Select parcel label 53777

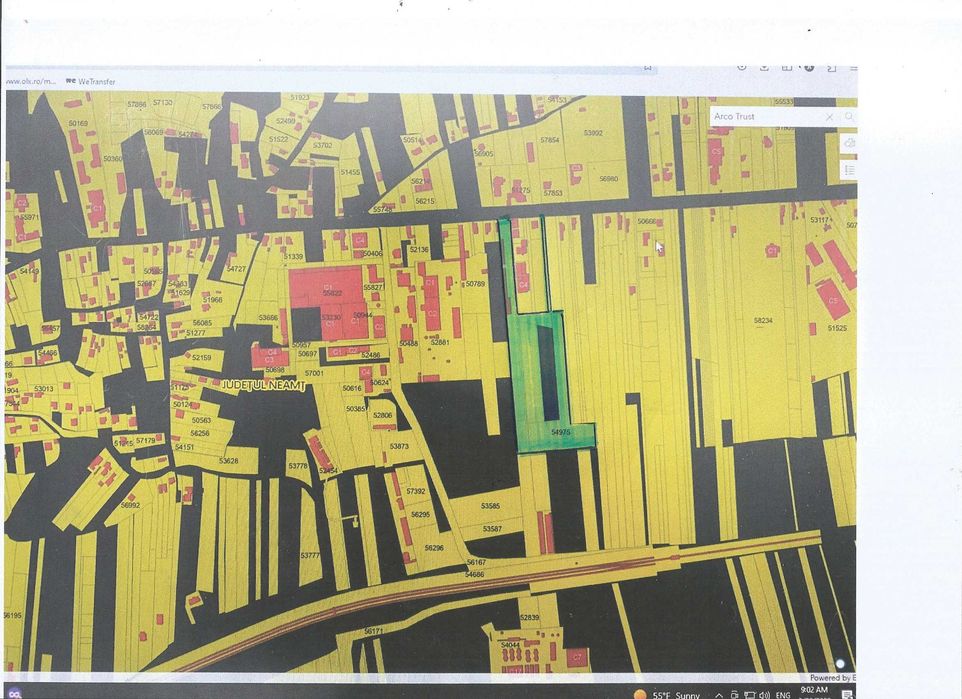tap(310, 555)
